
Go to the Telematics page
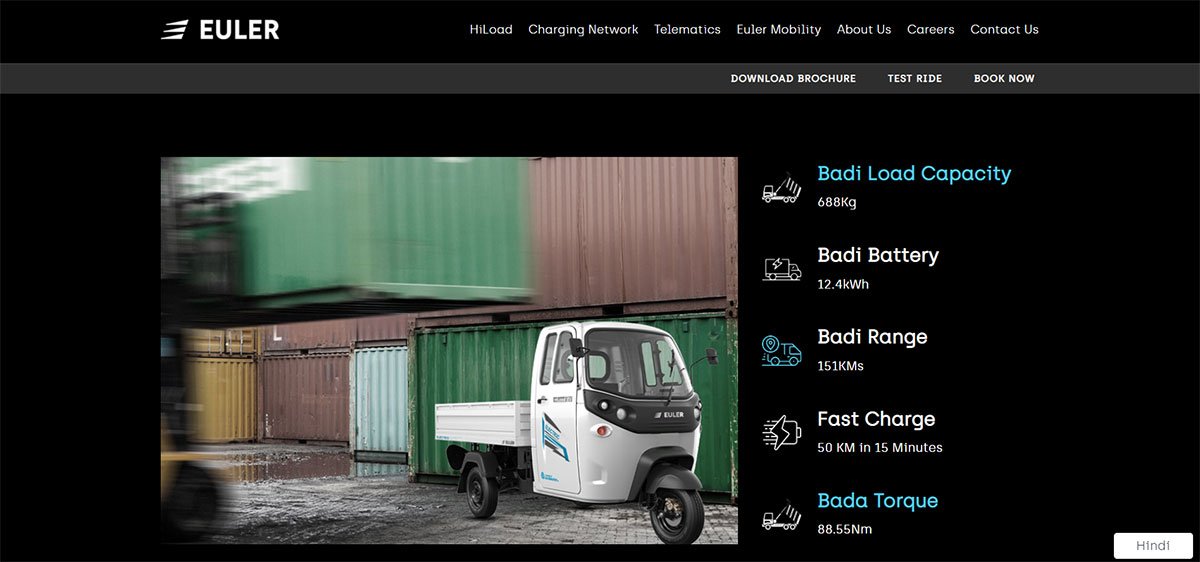pos(687,30)
